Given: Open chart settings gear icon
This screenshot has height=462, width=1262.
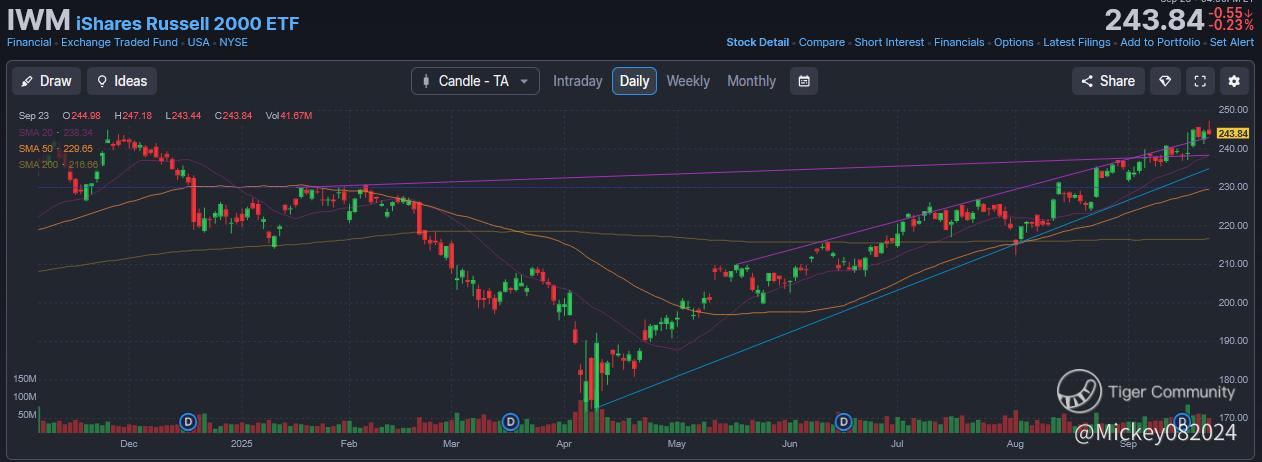Looking at the screenshot, I should click(x=1235, y=81).
